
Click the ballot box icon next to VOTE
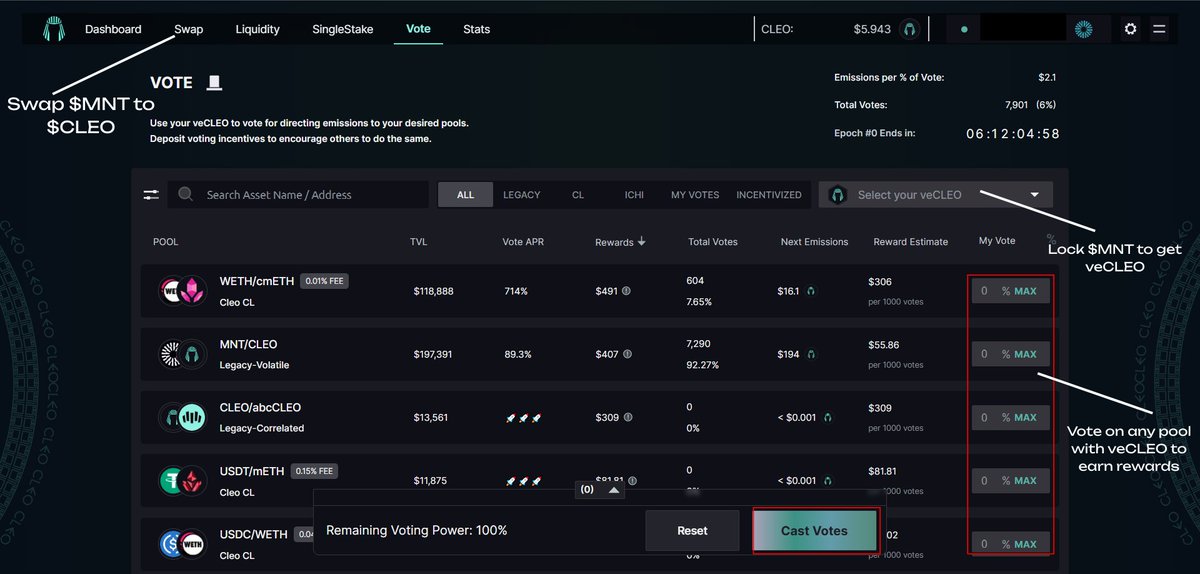pyautogui.click(x=214, y=83)
